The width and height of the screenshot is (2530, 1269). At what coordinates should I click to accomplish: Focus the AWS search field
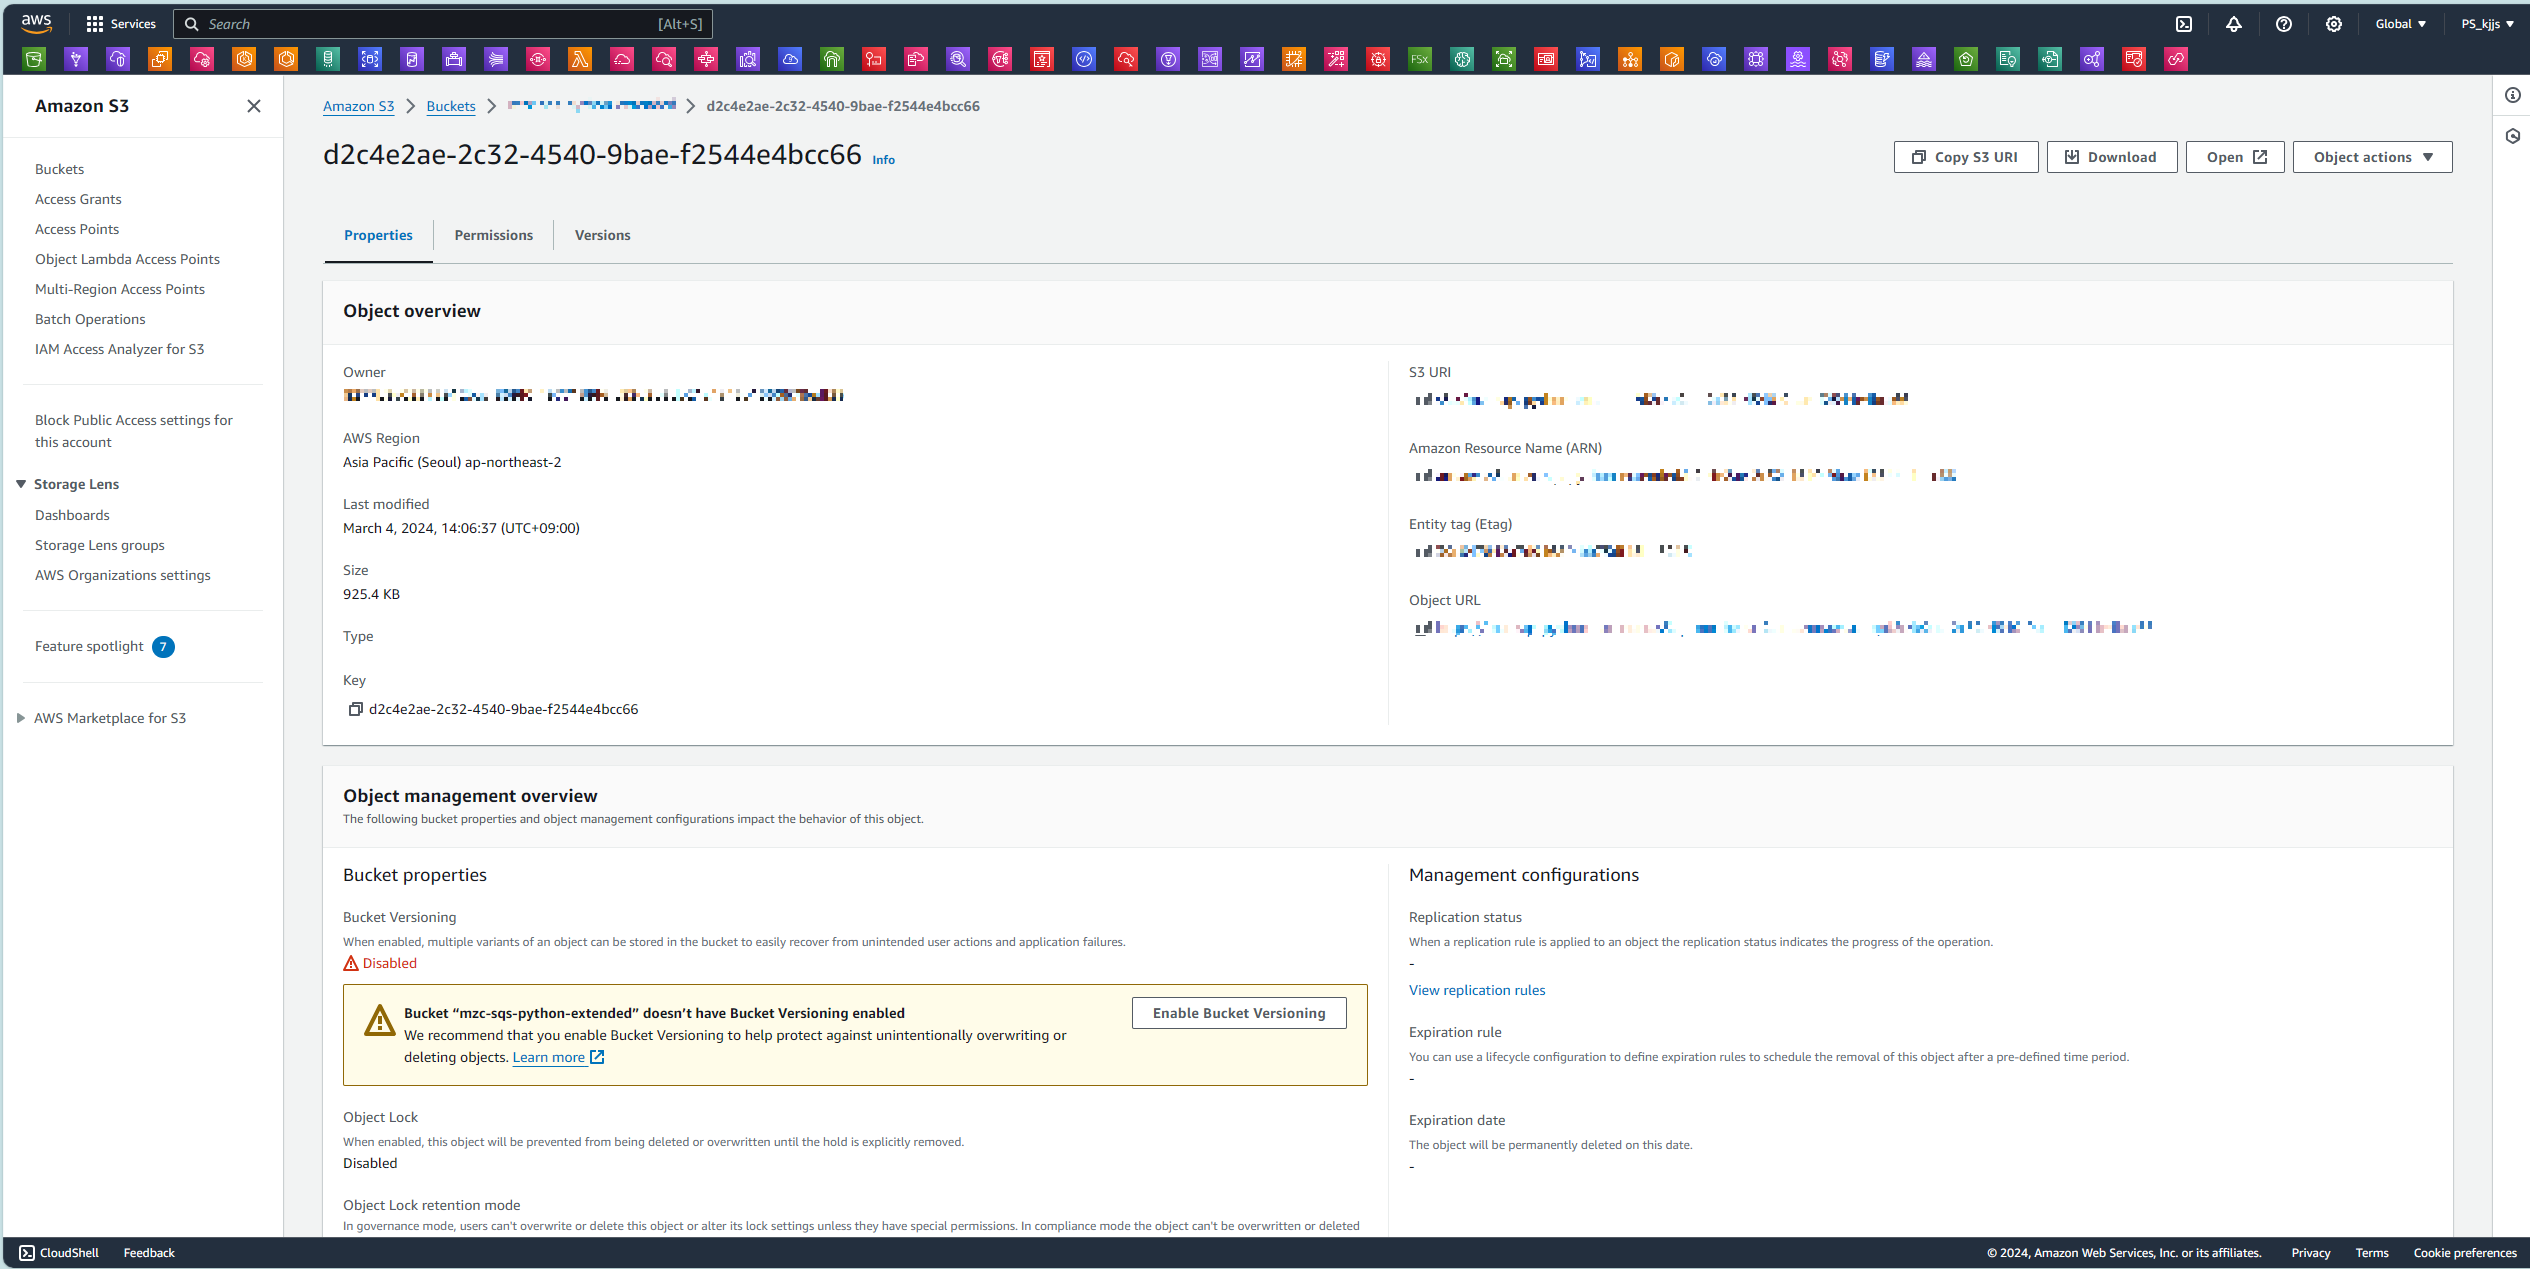[x=430, y=24]
